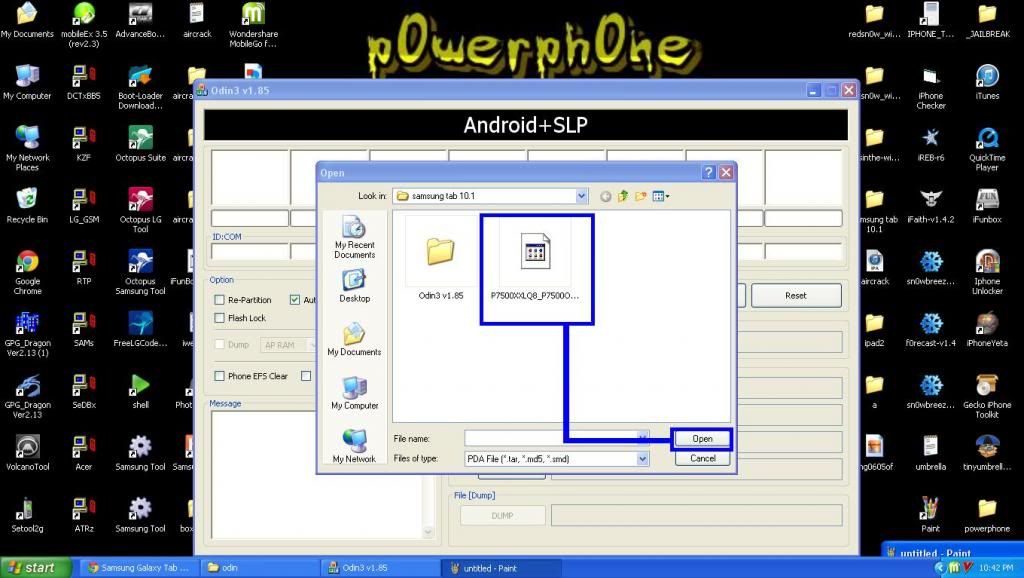Select the My Network Places desktop icon
Screen dimensions: 1024x578
click(x=27, y=148)
